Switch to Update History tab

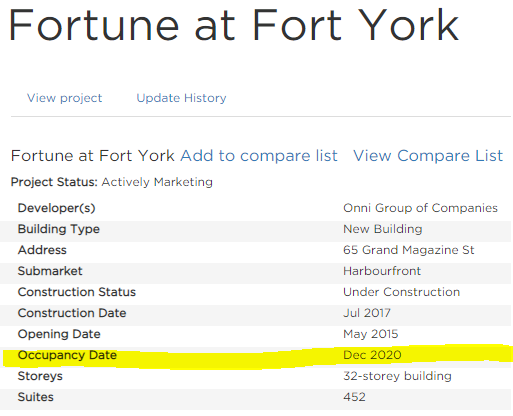(181, 98)
